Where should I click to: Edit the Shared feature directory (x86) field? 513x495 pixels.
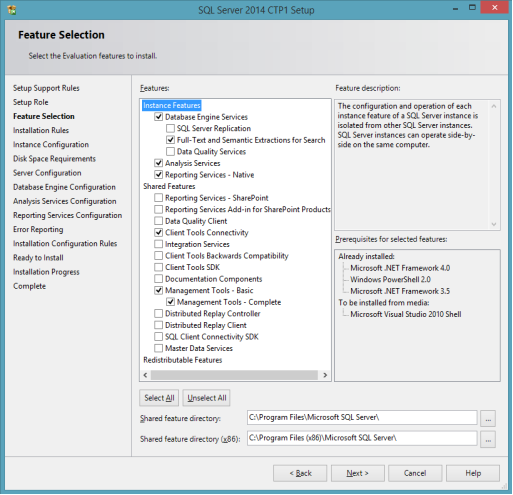point(362,438)
